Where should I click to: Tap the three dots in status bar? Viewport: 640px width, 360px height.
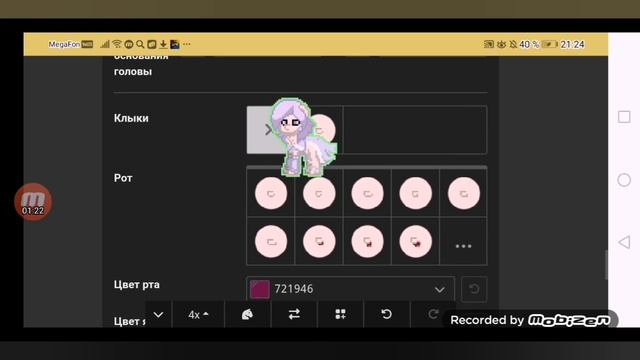(187, 44)
